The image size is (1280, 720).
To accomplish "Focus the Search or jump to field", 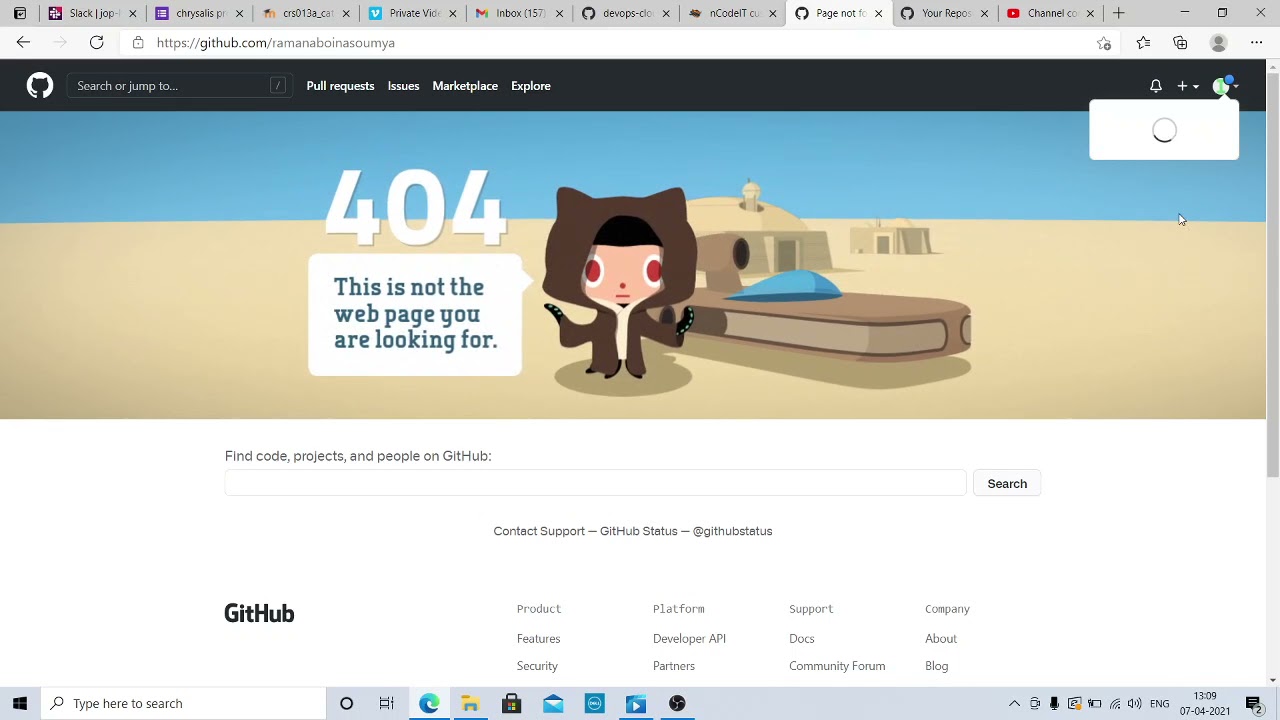I will click(180, 86).
